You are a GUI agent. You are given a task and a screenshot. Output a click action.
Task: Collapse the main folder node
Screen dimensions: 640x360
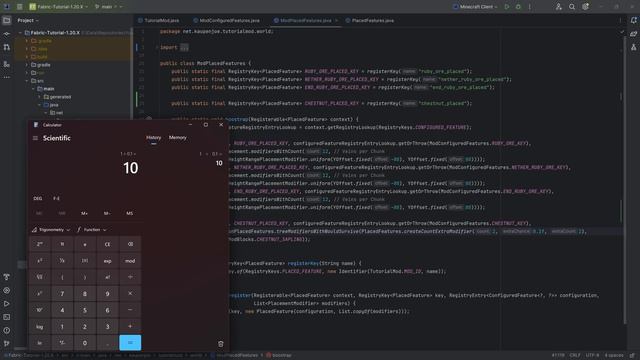[x=33, y=89]
